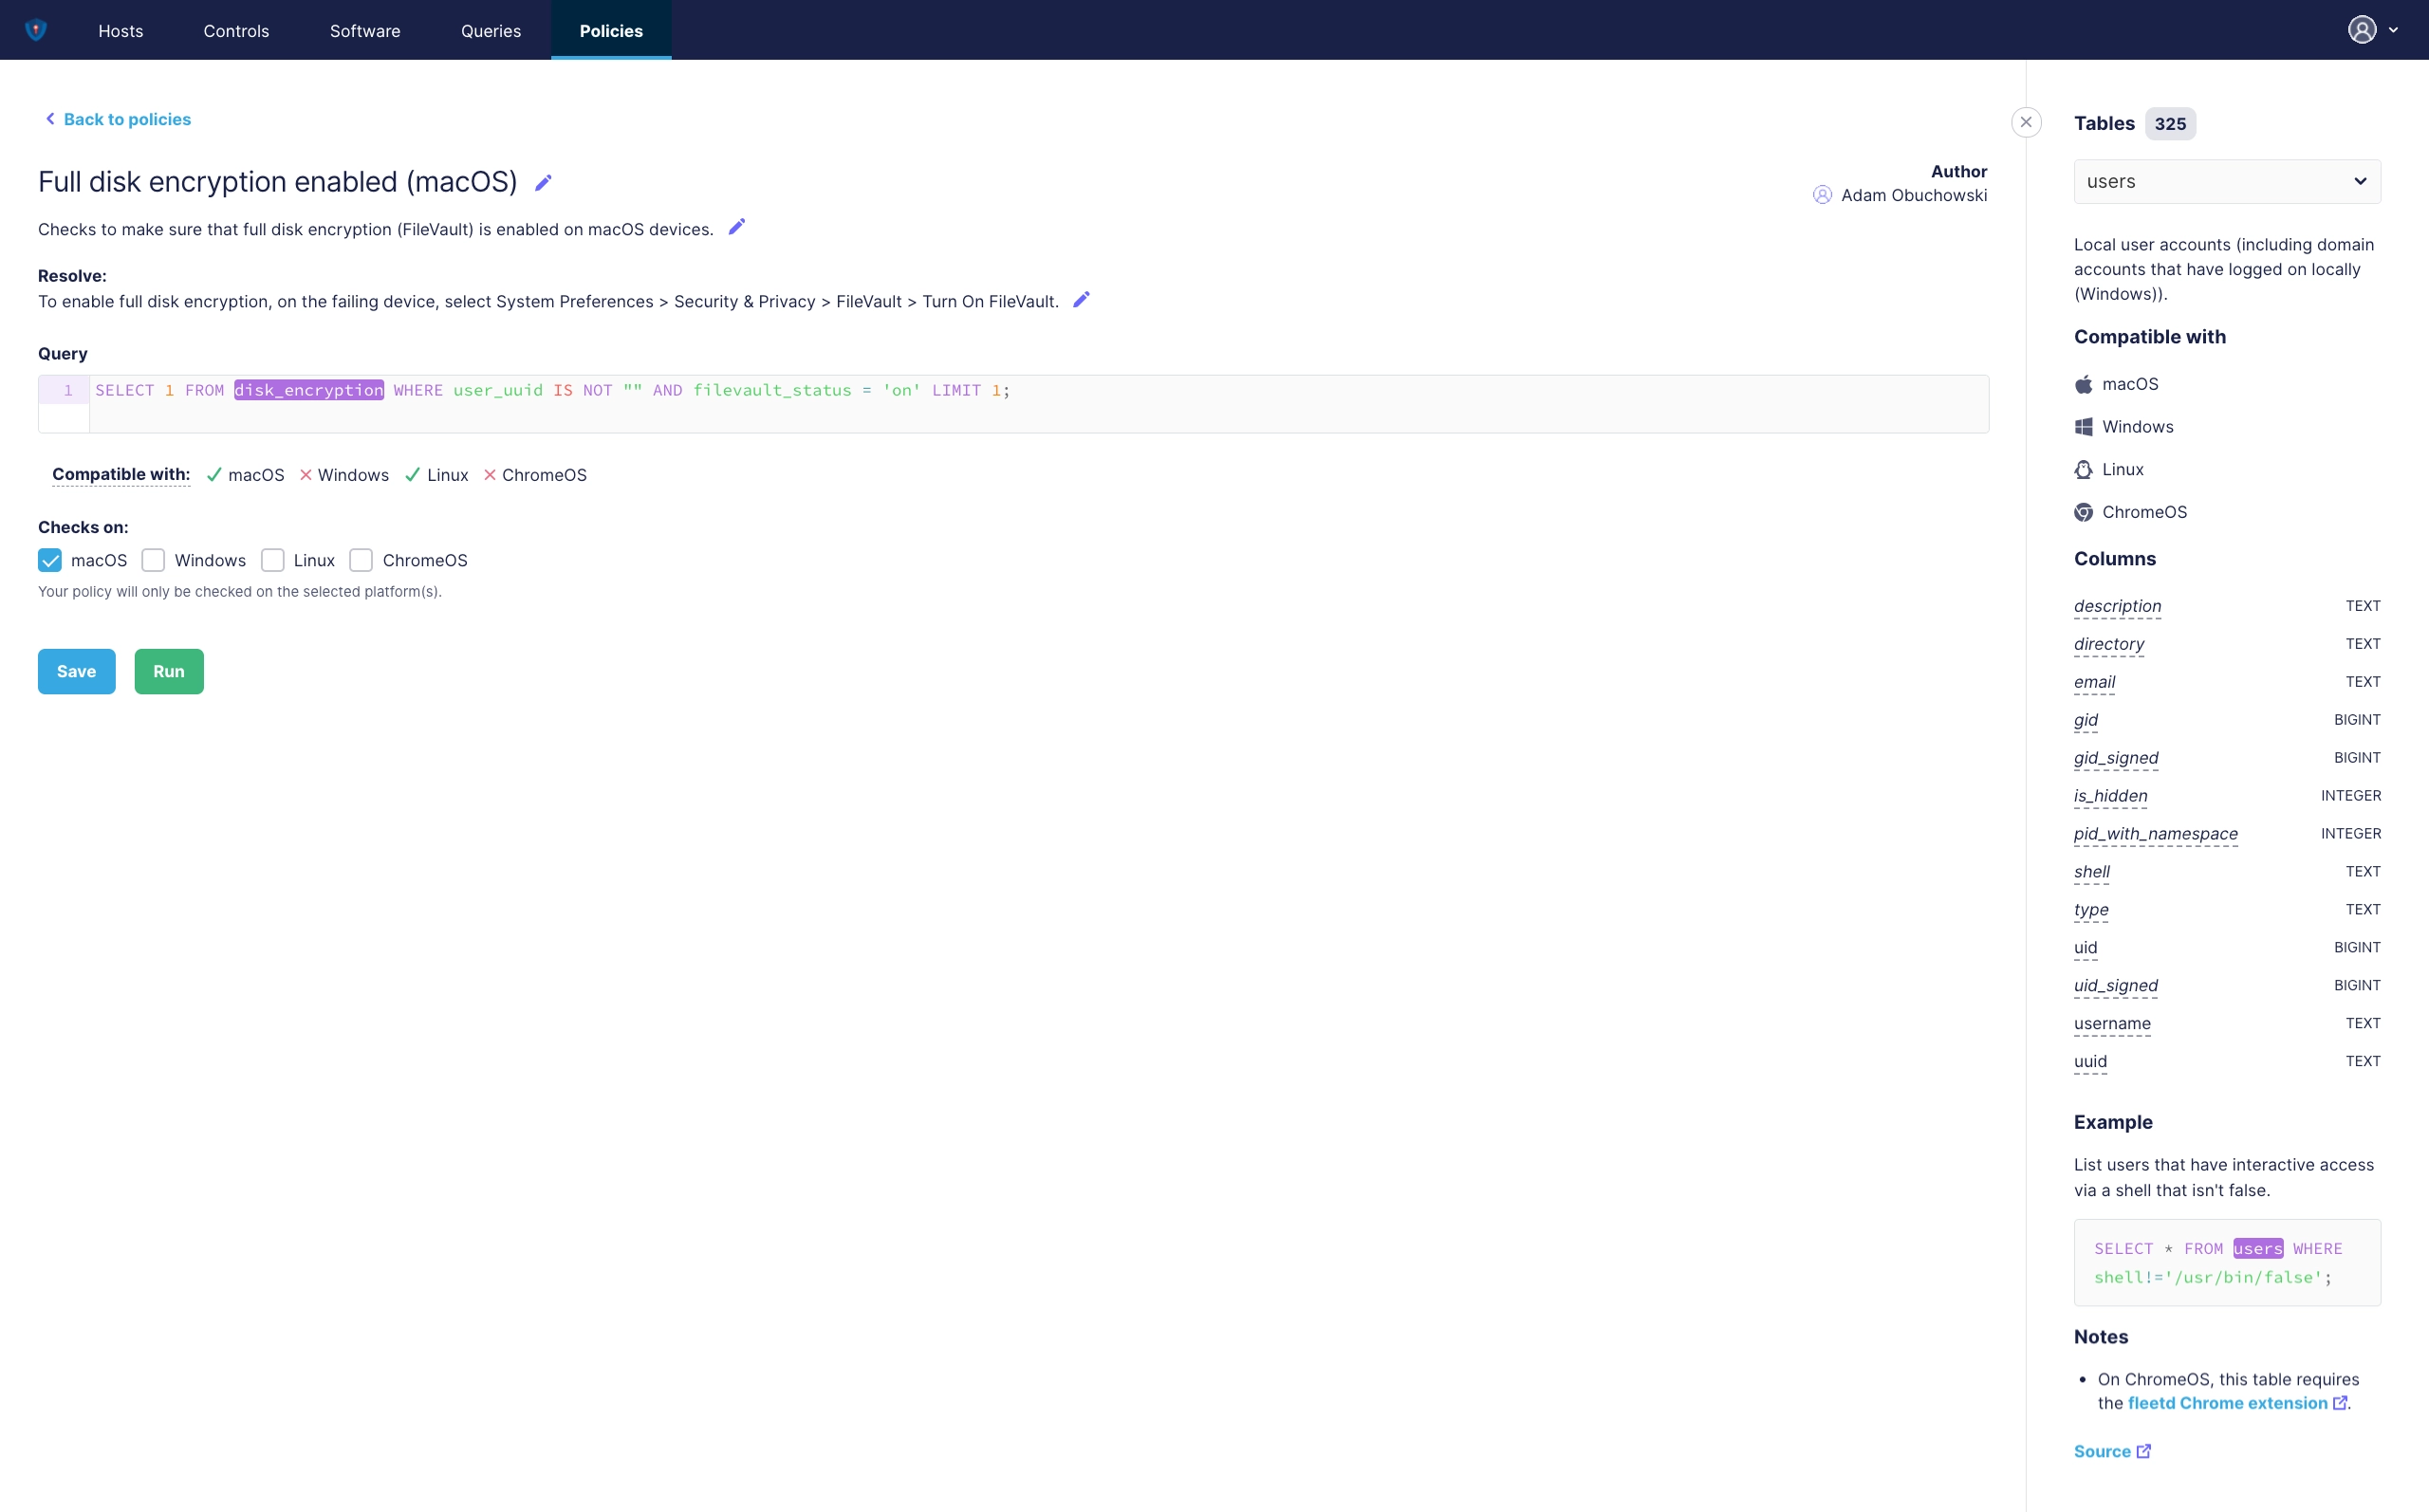This screenshot has height=1512, width=2429.
Task: Click the ChromeOS incompatible X icon
Action: pyautogui.click(x=490, y=475)
